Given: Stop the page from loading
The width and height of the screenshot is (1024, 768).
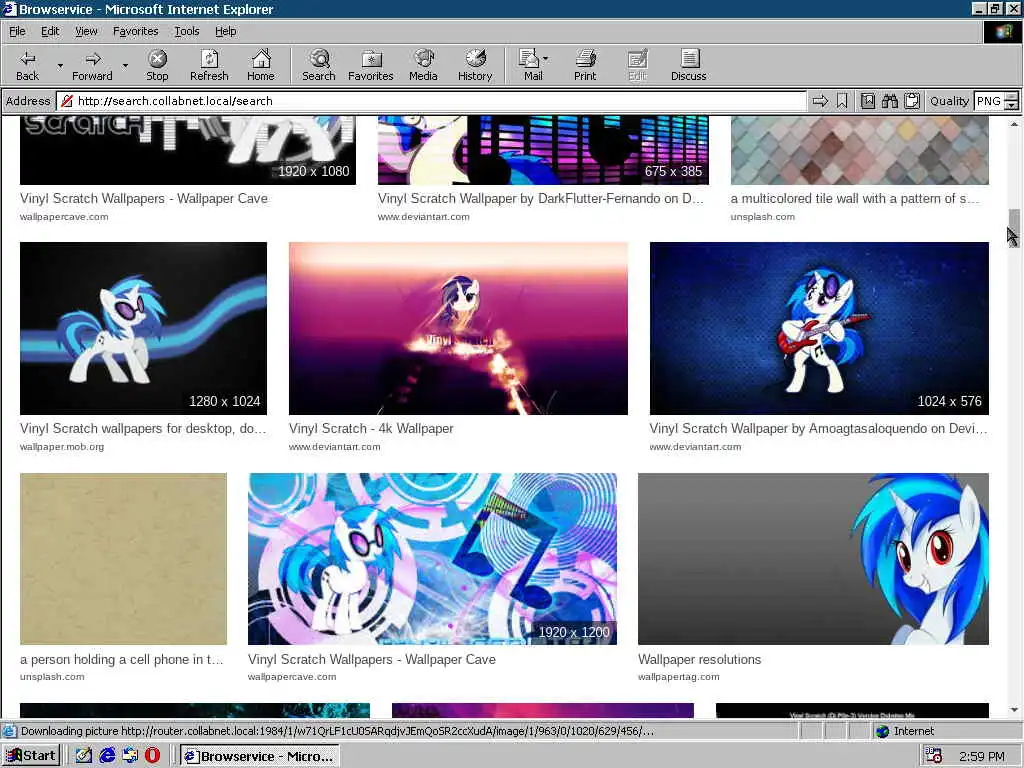Looking at the screenshot, I should click(x=157, y=65).
